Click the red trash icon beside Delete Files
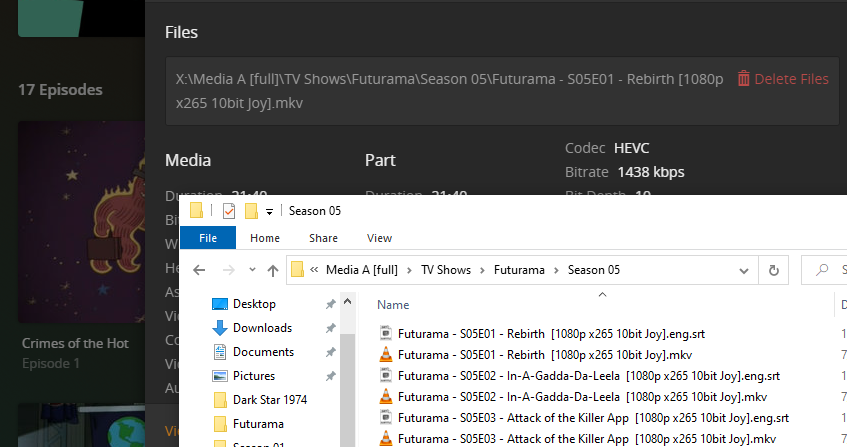The width and height of the screenshot is (847, 447). tap(744, 79)
